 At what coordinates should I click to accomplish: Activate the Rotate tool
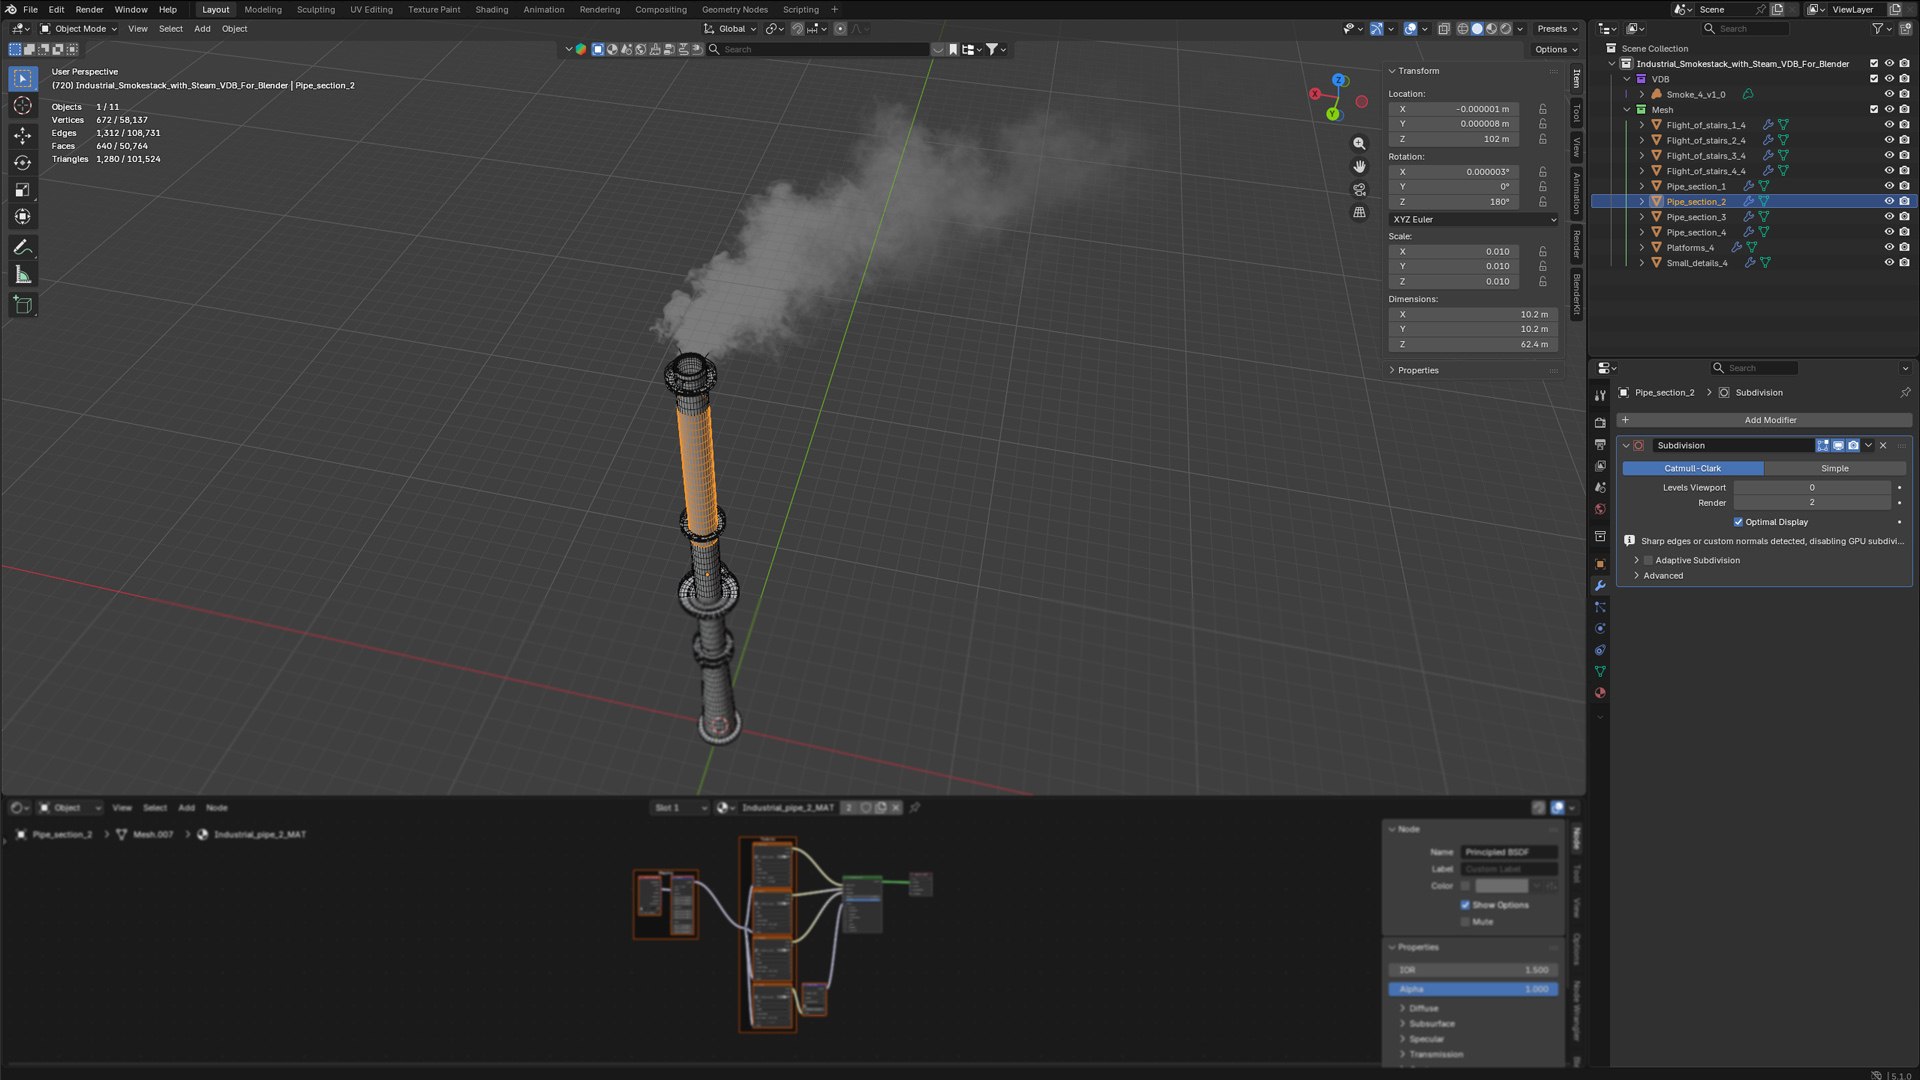point(23,162)
